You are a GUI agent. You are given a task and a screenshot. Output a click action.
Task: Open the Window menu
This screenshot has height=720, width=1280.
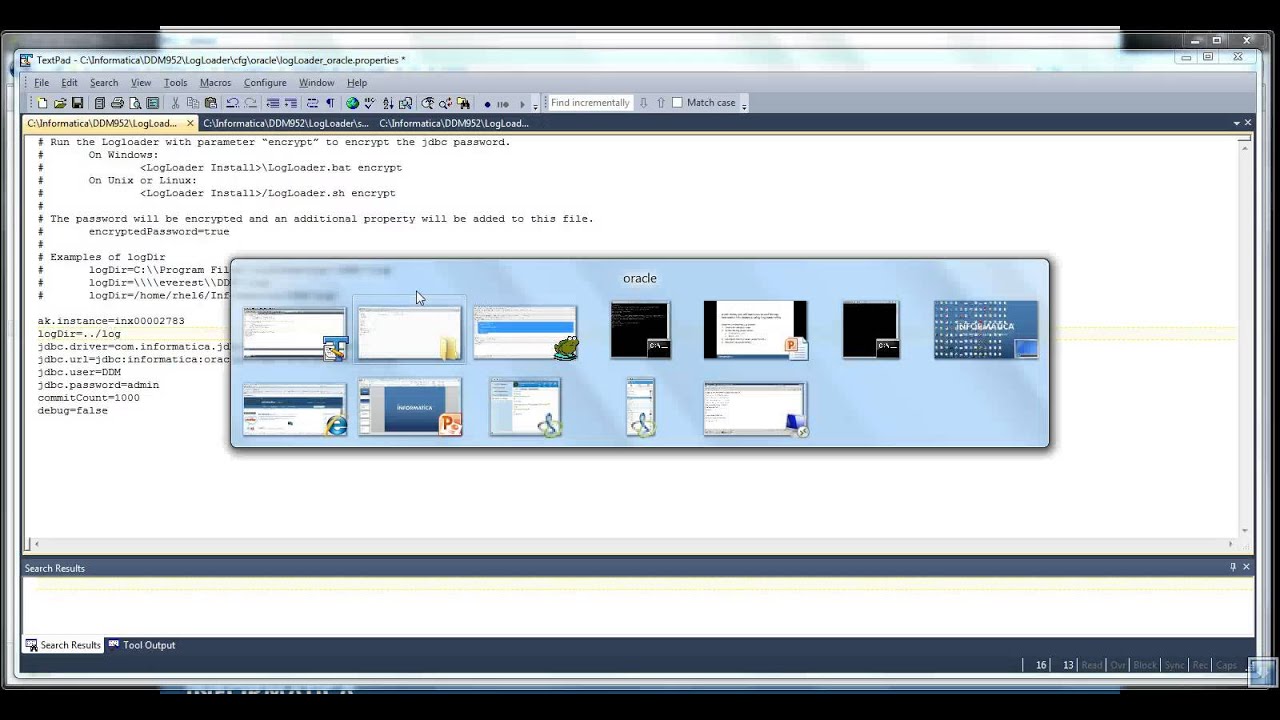(x=316, y=83)
